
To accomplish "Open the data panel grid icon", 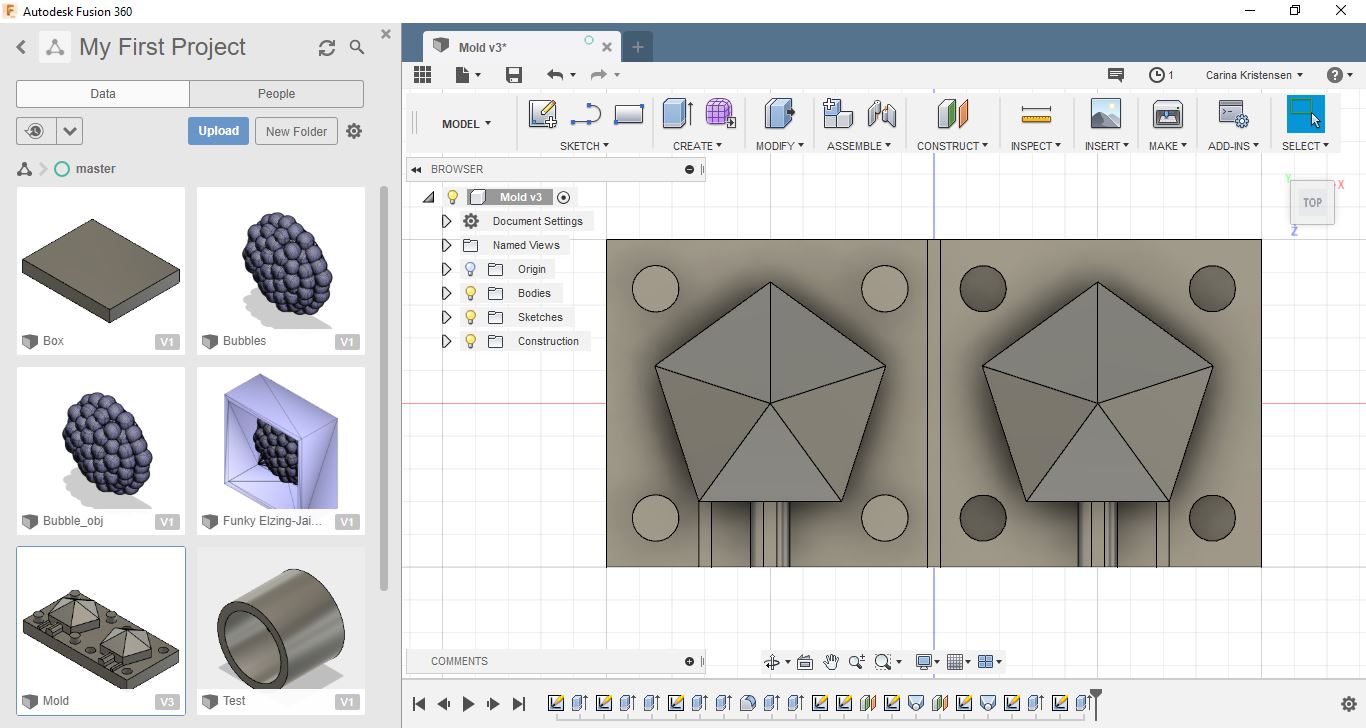I will pyautogui.click(x=422, y=75).
